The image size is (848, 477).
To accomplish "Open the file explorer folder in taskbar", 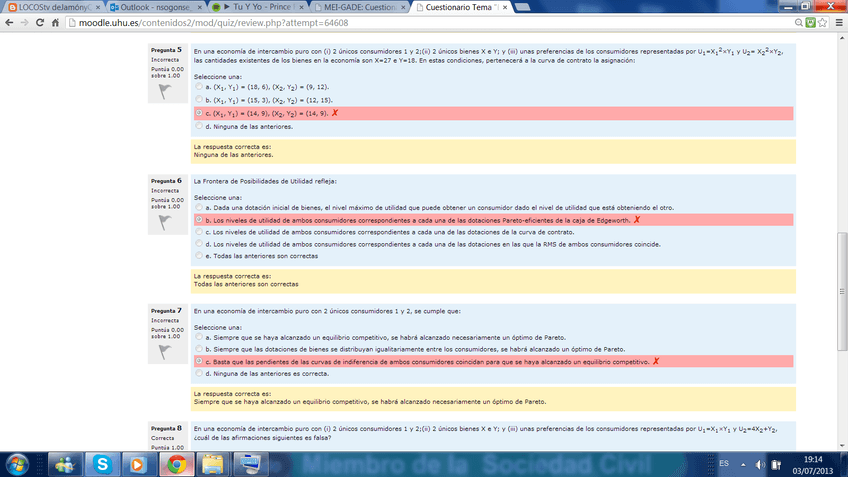I will click(213, 465).
